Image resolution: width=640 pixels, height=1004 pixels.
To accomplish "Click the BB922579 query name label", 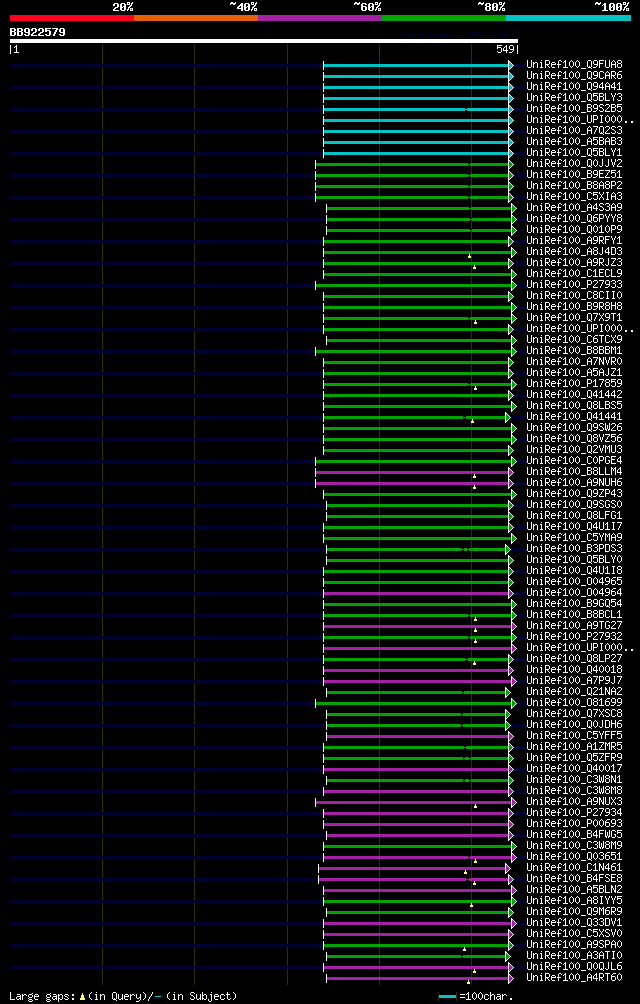I will point(37,31).
